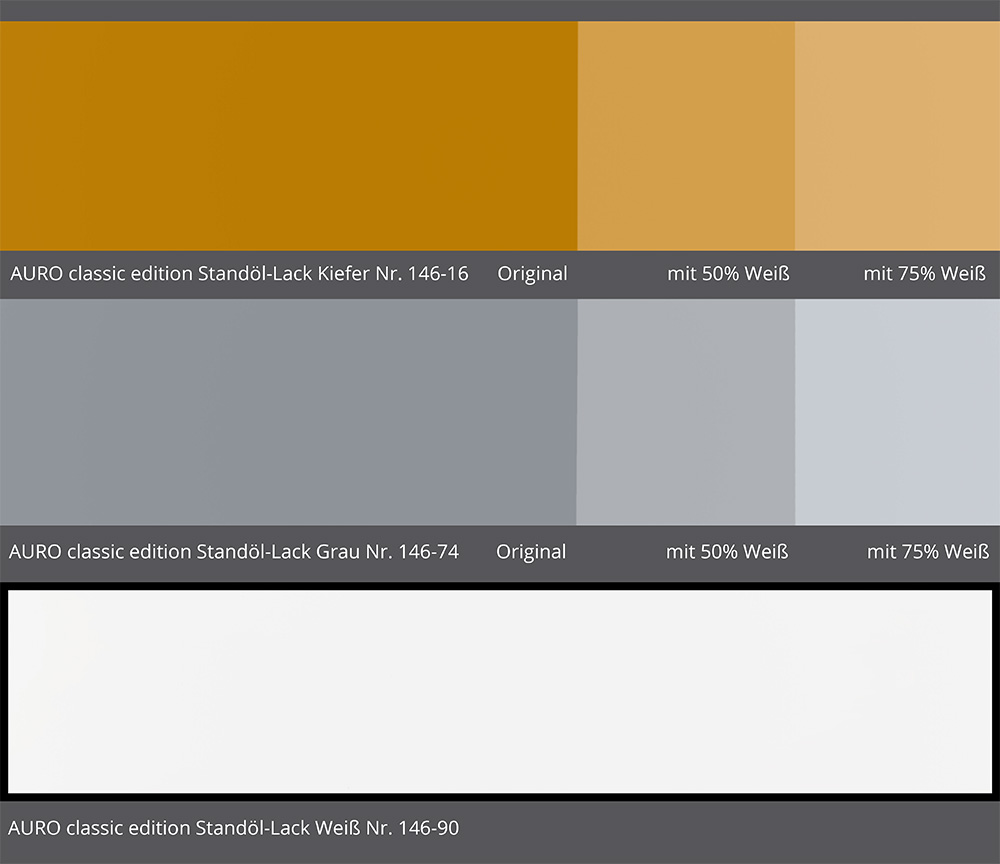Click the white Weiß Nr. 146-90 swatch
The image size is (1000, 864).
(x=500, y=692)
